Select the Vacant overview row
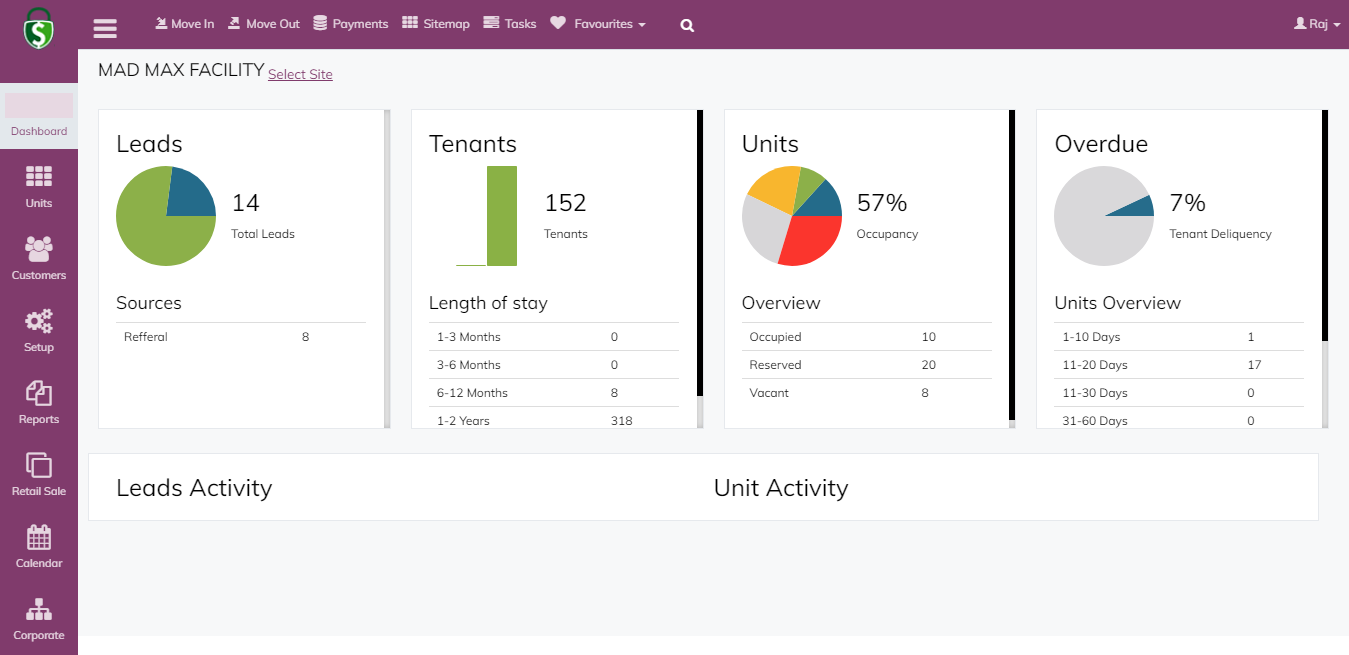This screenshot has height=655, width=1349. [867, 393]
